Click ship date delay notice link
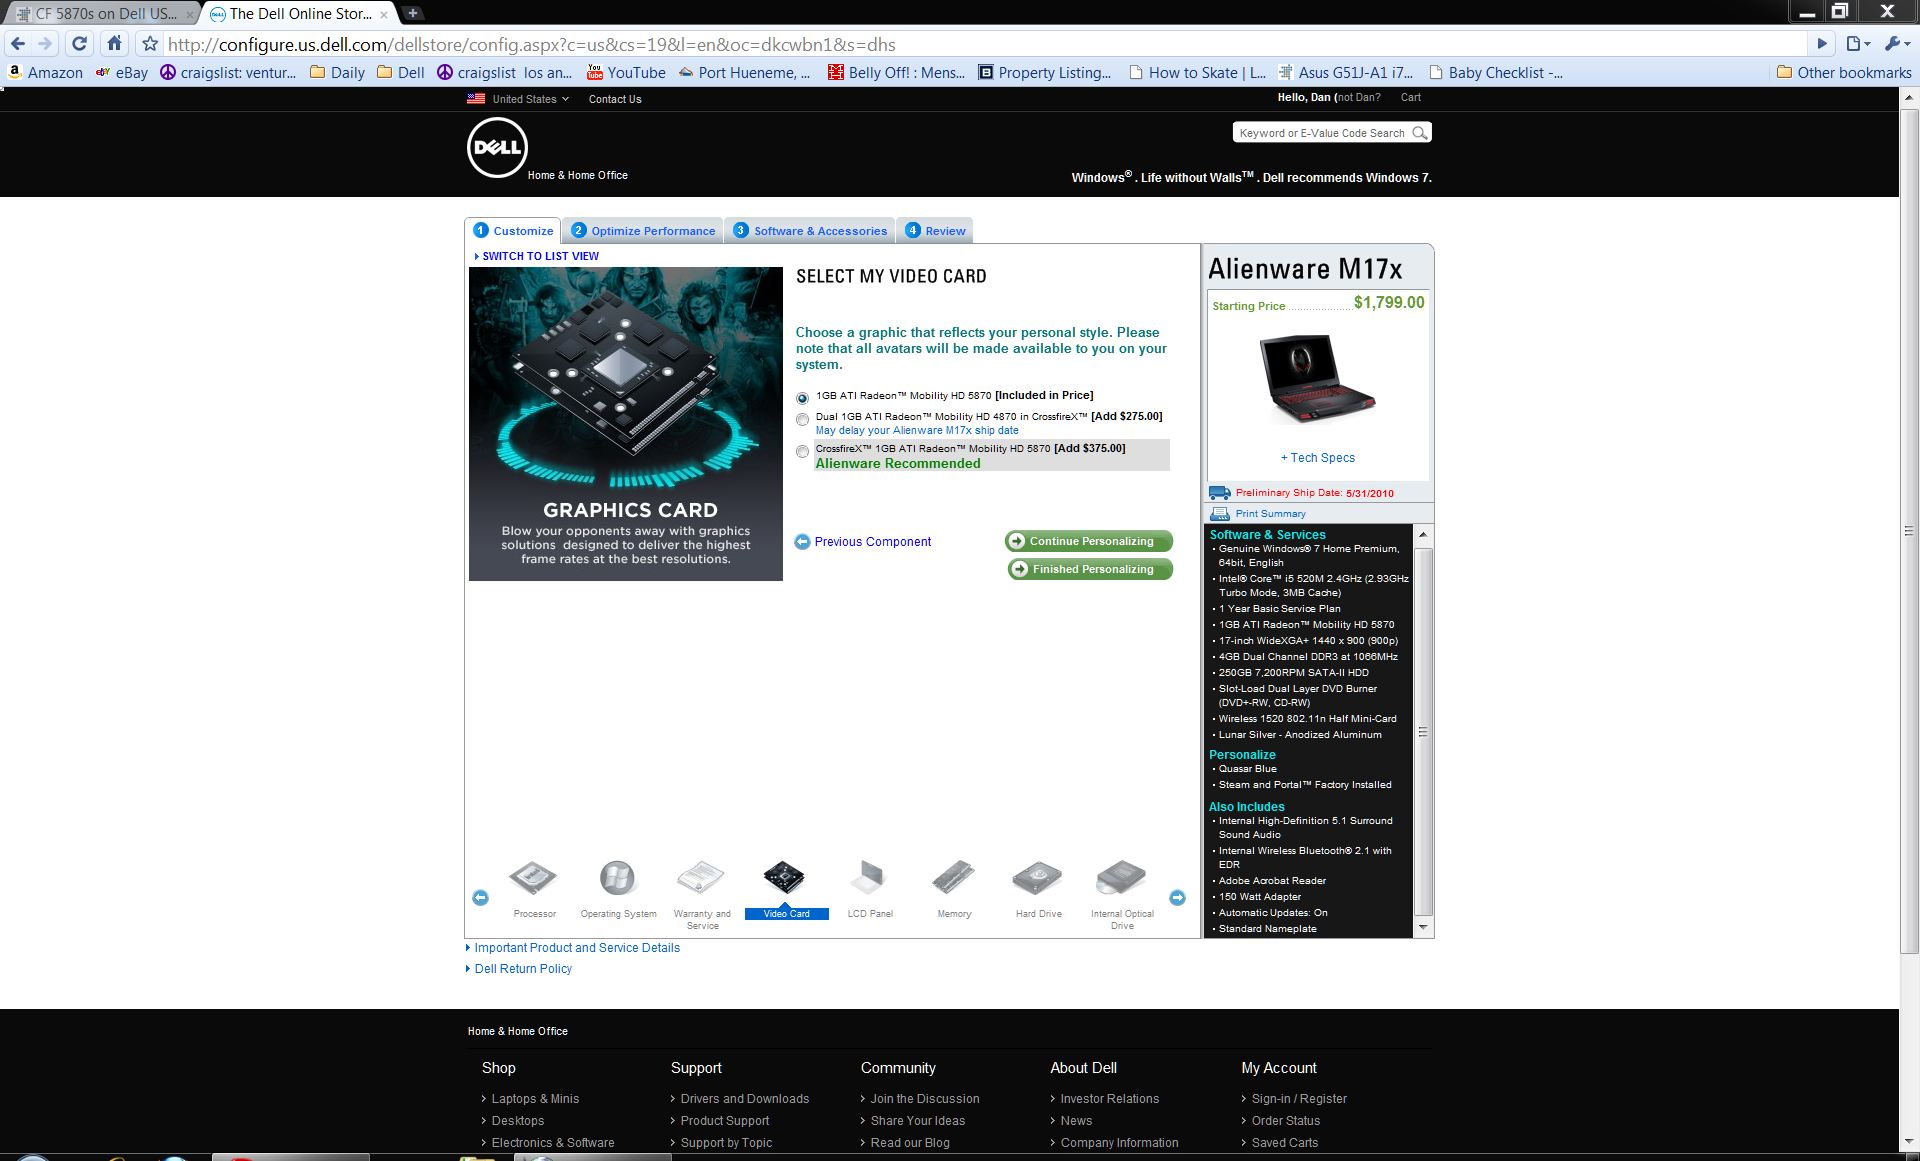Viewport: 1920px width, 1161px height. (x=917, y=431)
